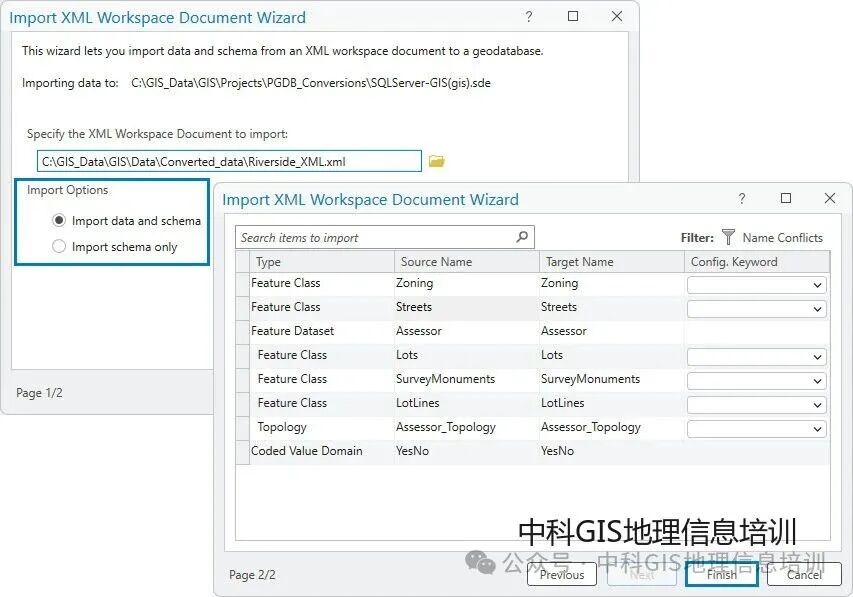Click the SQLServer-GIS(gis).sde import path text

pyautogui.click(x=311, y=83)
